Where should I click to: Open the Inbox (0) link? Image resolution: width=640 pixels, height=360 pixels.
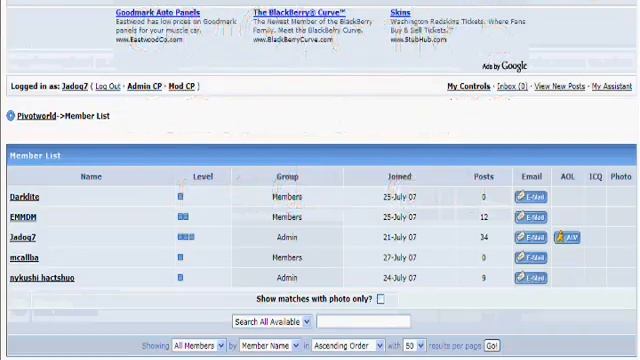[x=512, y=86]
